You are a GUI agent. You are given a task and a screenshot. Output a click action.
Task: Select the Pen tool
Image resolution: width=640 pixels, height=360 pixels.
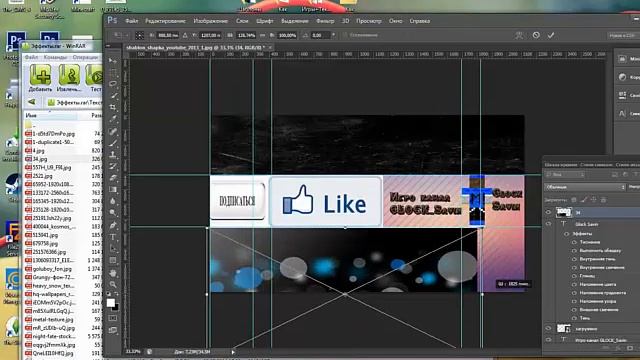pyautogui.click(x=113, y=225)
